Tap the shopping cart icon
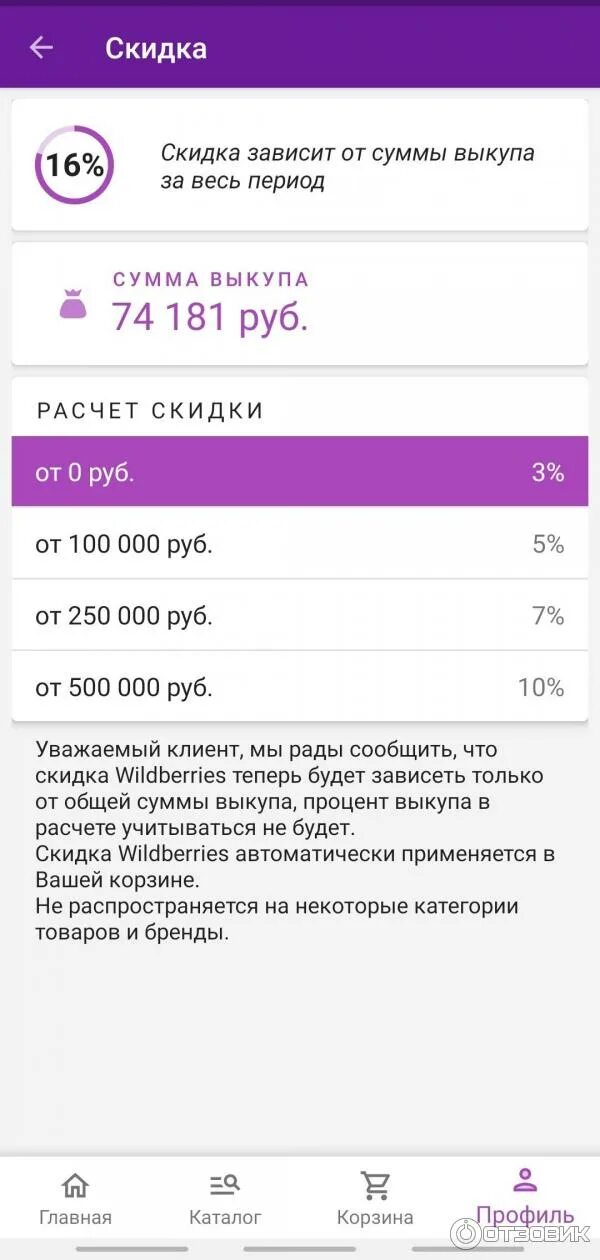This screenshot has height=1260, width=600. click(375, 1185)
